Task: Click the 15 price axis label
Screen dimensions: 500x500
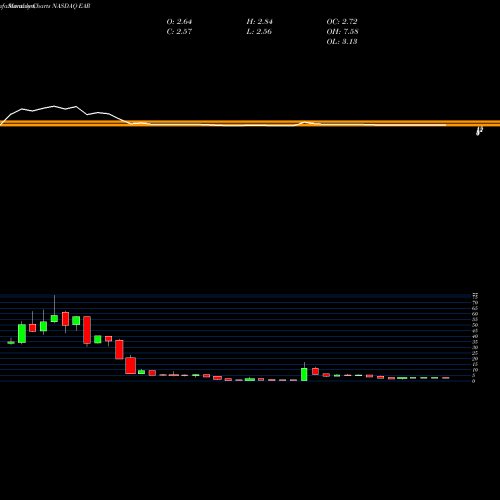Action: (475, 364)
